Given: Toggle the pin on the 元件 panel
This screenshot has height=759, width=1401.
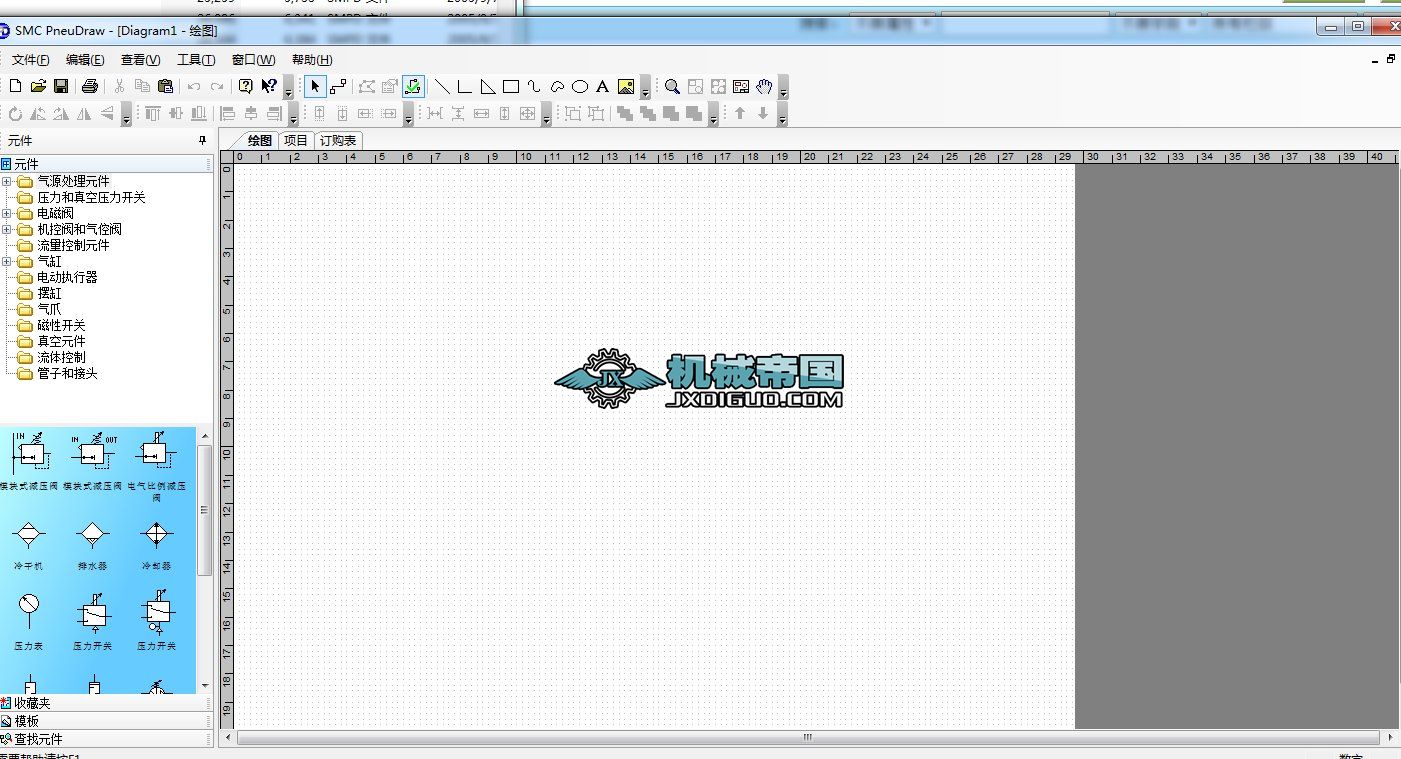Looking at the screenshot, I should point(203,141).
